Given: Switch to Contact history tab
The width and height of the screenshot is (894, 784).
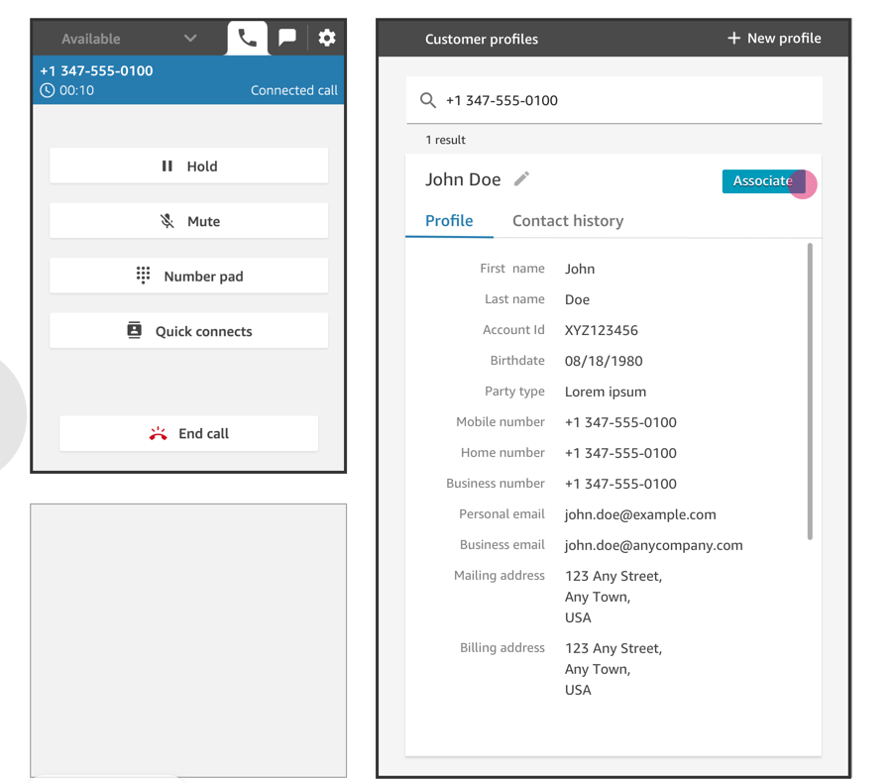Looking at the screenshot, I should 567,221.
